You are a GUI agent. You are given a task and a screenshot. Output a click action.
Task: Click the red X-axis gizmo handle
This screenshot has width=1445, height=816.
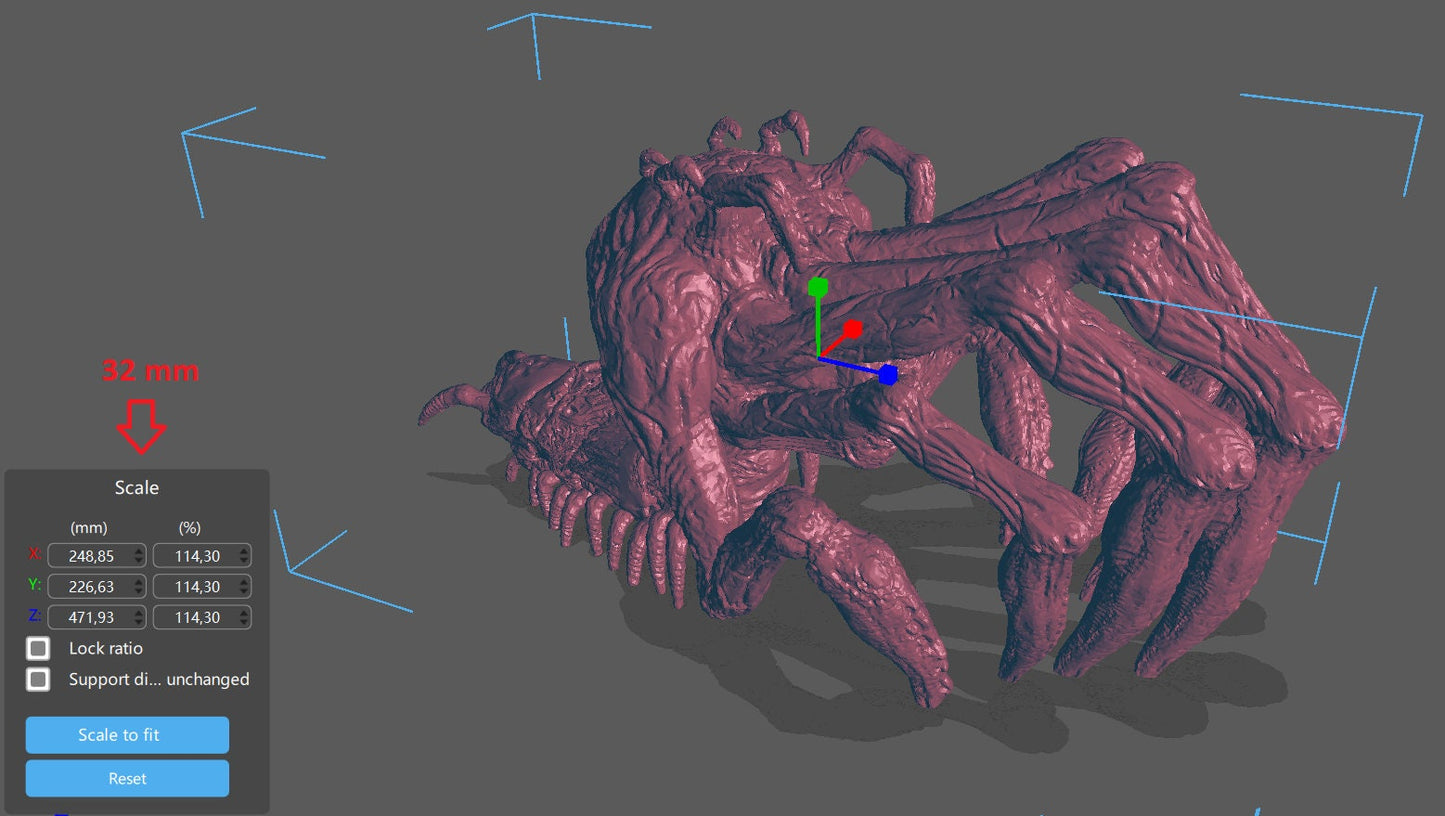(853, 329)
